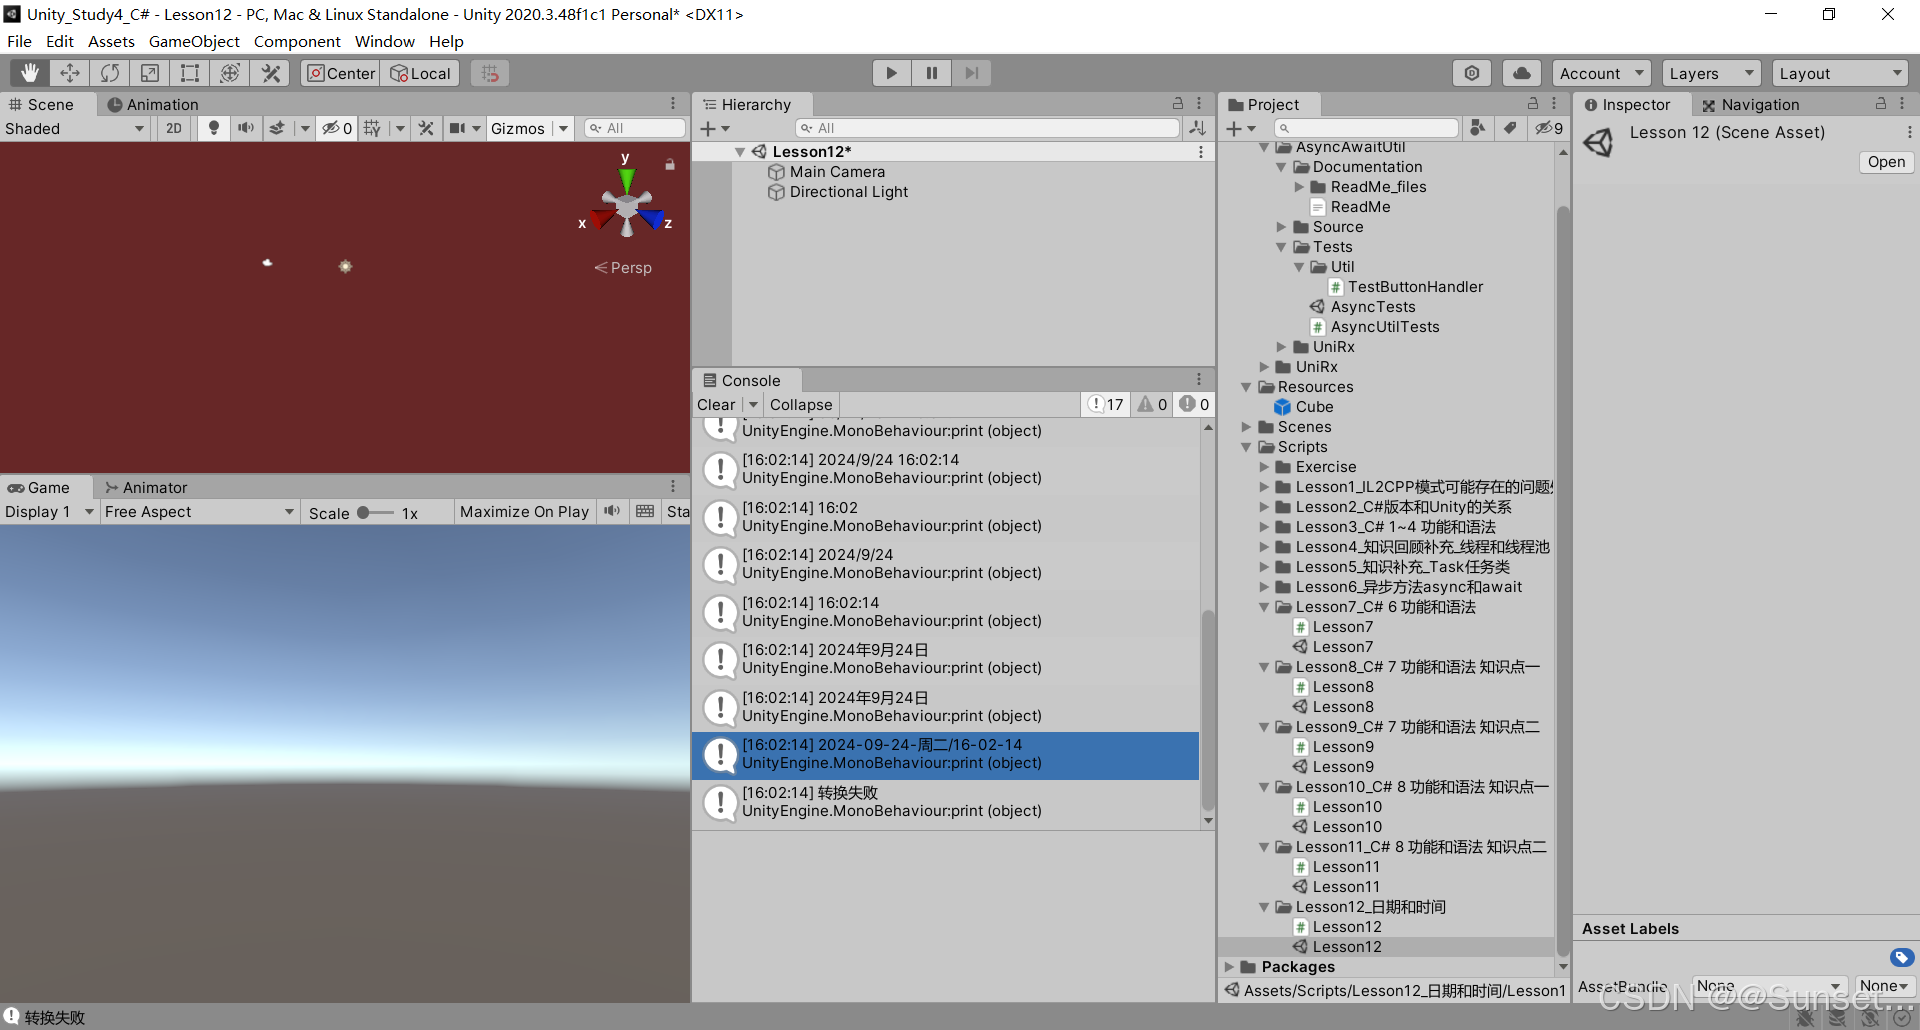Switch to the Animation tab

[152, 104]
